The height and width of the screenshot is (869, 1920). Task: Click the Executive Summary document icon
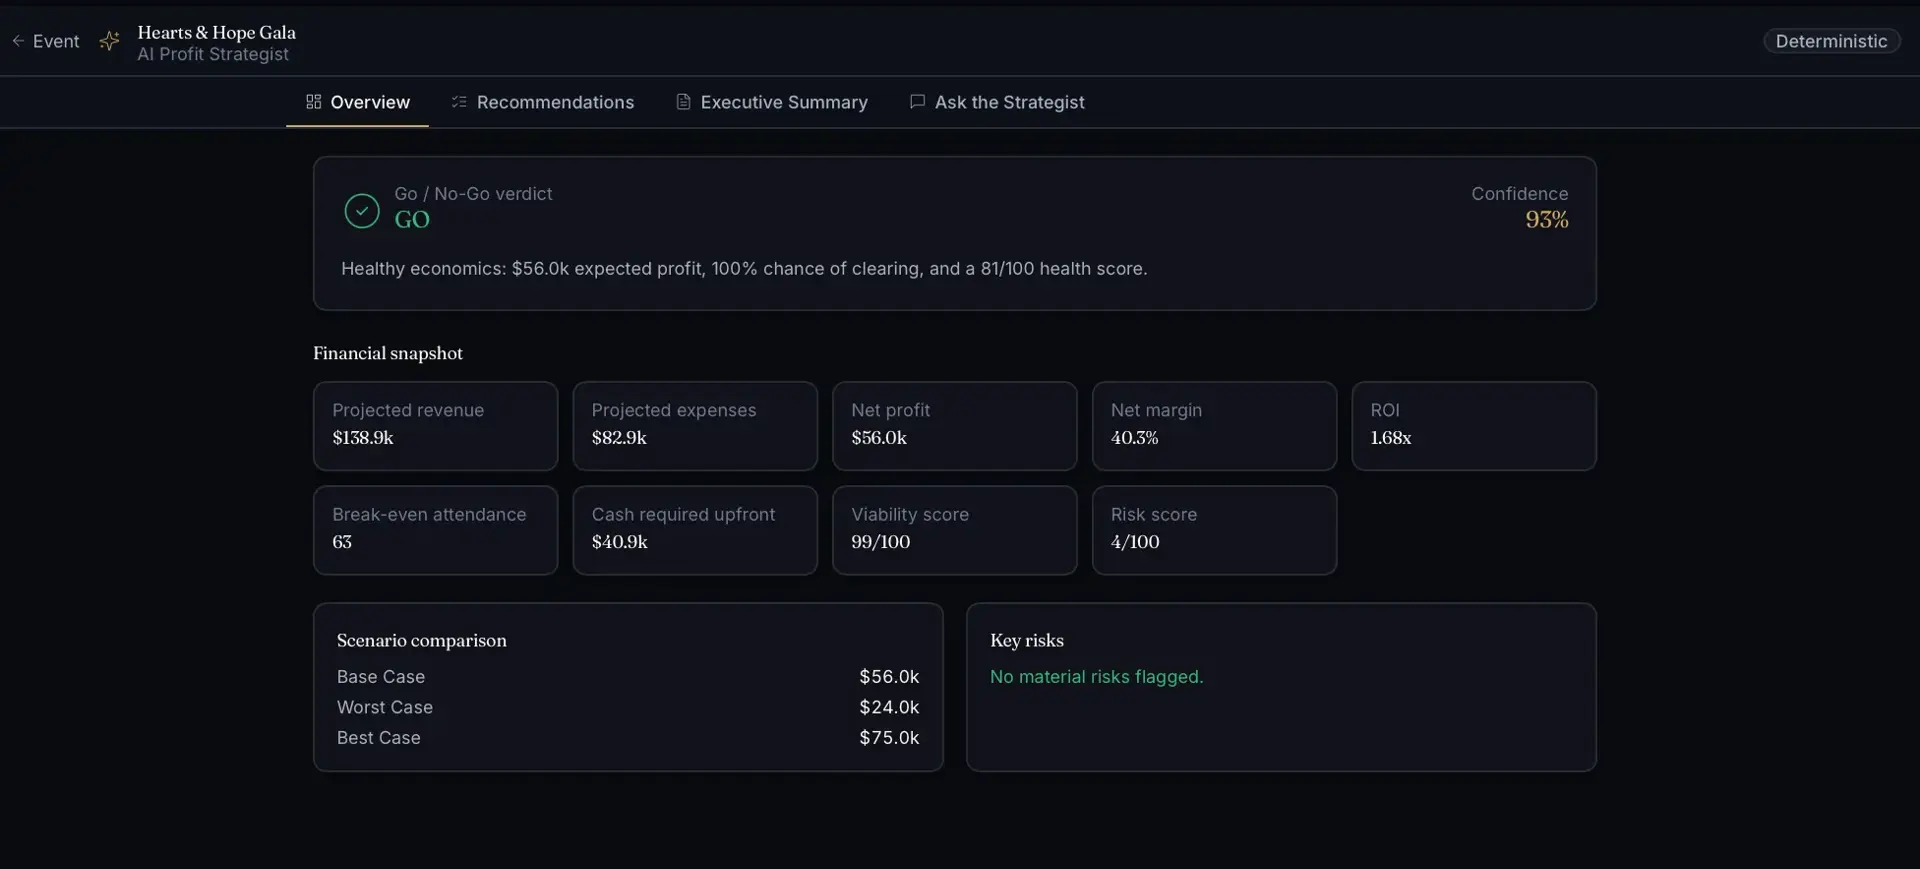click(683, 102)
